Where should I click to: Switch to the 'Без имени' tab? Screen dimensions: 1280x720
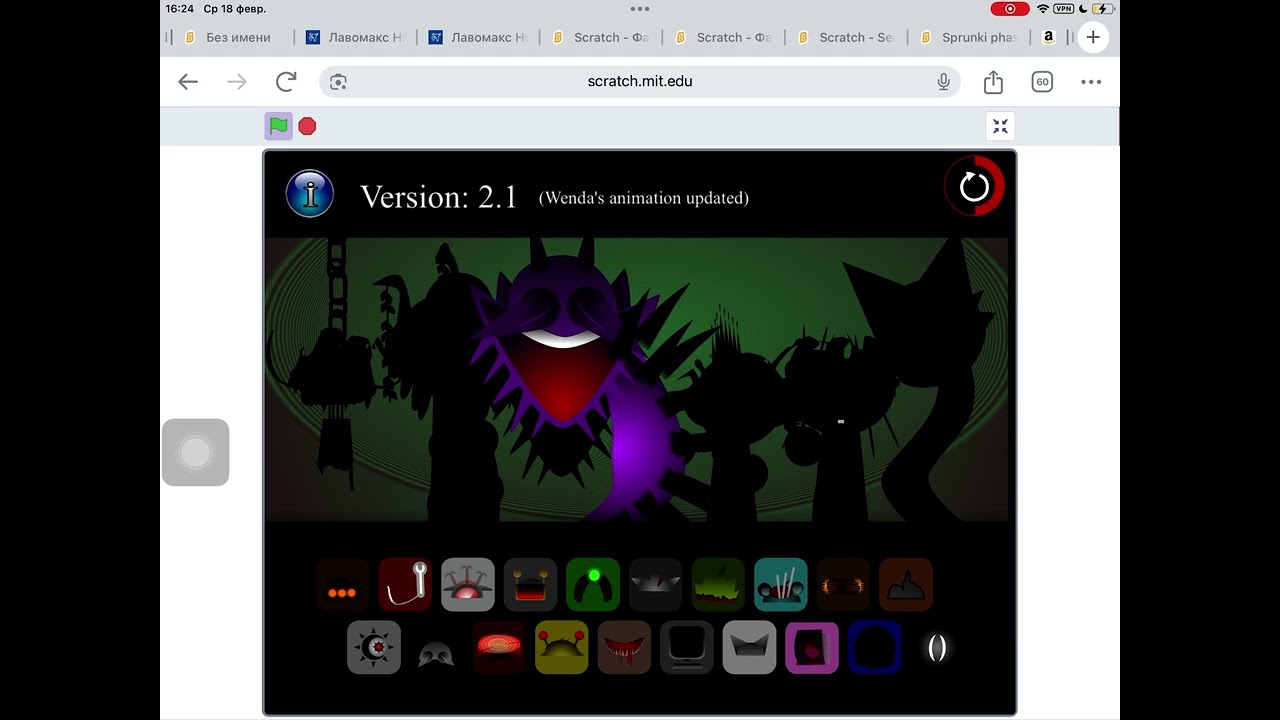click(x=230, y=37)
